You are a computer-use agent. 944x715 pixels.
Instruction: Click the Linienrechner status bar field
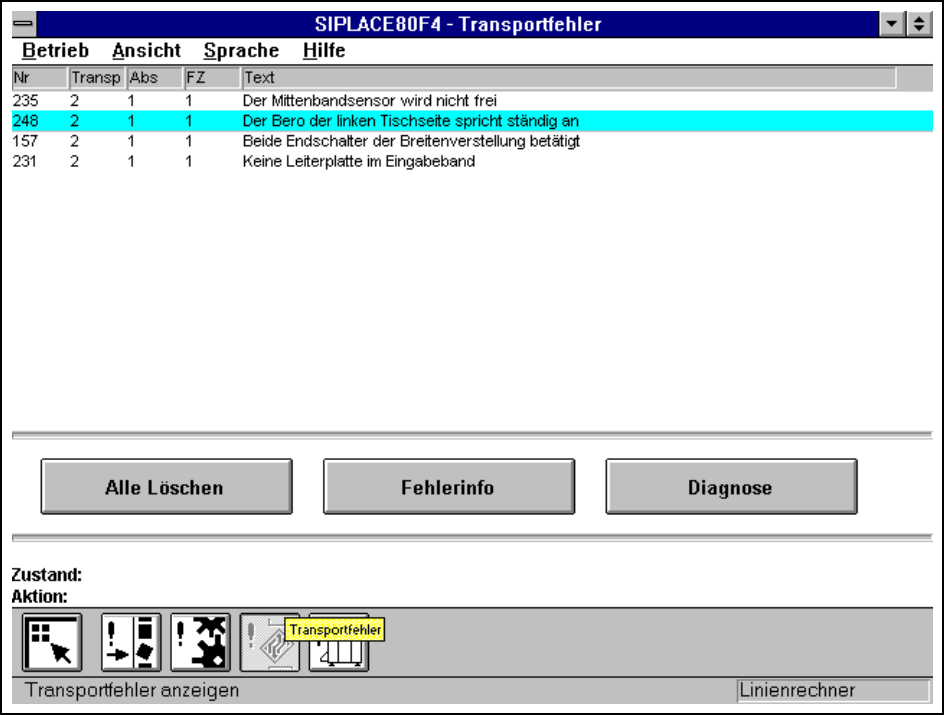pyautogui.click(x=833, y=690)
